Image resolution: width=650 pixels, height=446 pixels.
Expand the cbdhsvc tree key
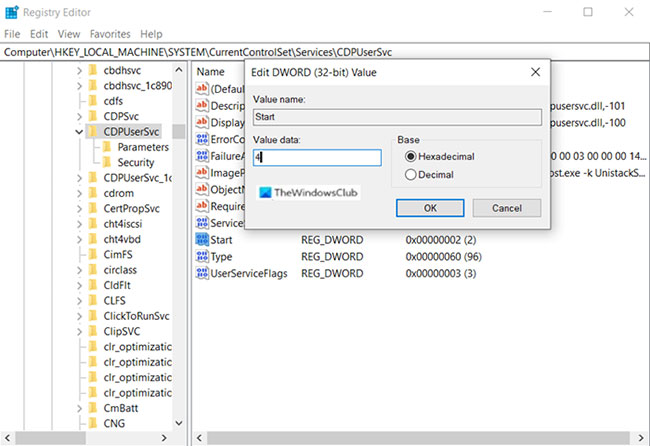coord(78,71)
